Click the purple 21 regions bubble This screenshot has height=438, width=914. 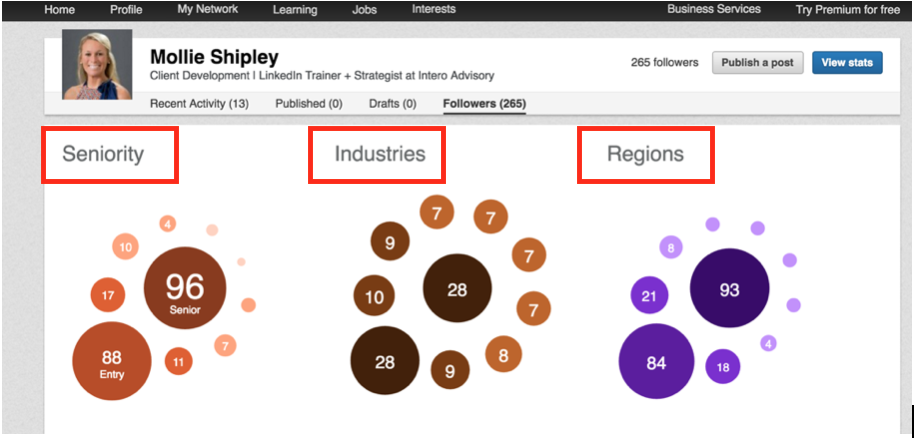[x=649, y=296]
